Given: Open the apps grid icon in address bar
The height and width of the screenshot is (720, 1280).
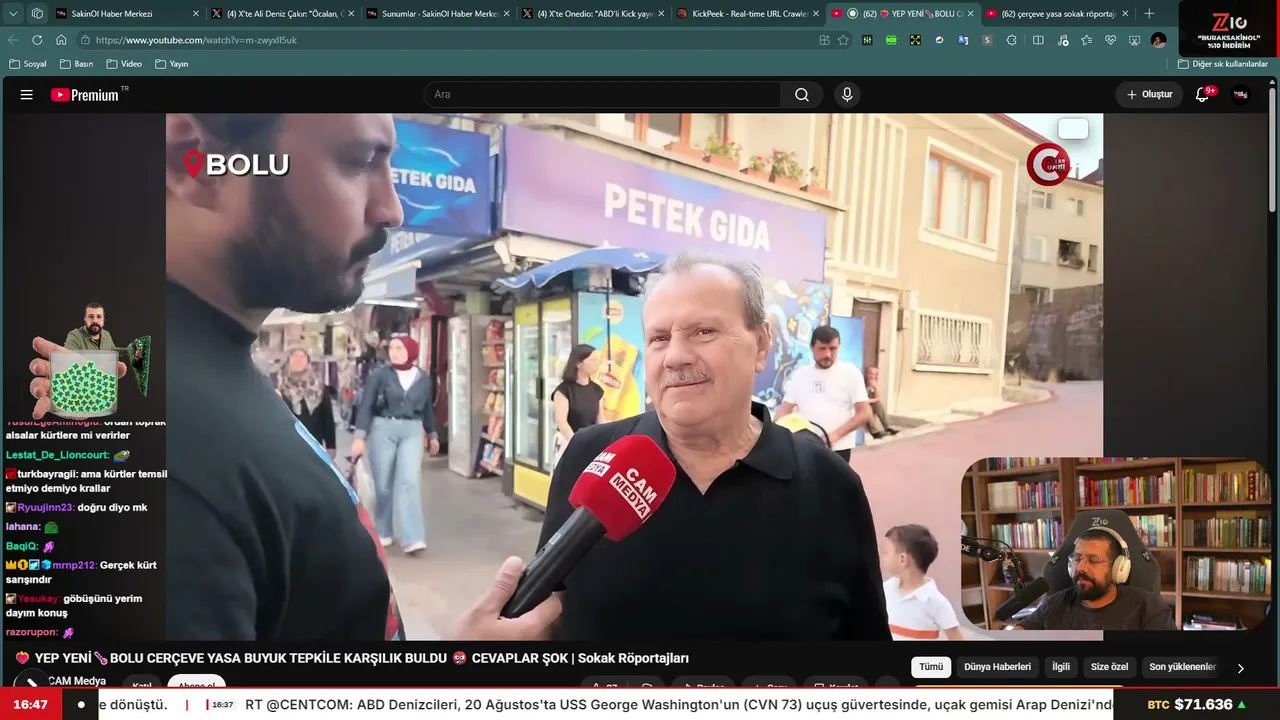Looking at the screenshot, I should click(x=824, y=40).
